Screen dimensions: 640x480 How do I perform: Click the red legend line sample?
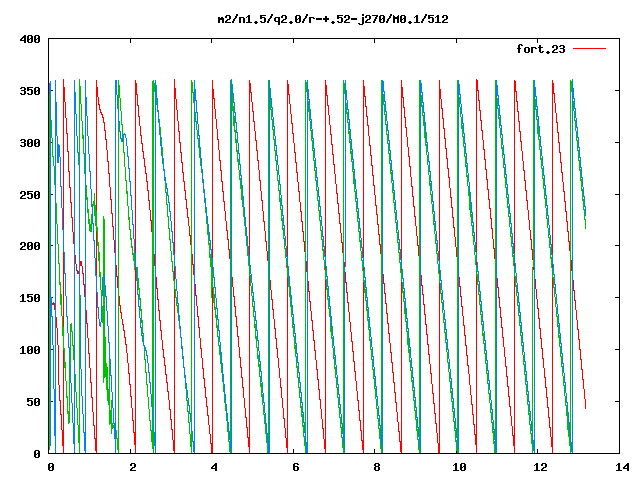tap(589, 49)
